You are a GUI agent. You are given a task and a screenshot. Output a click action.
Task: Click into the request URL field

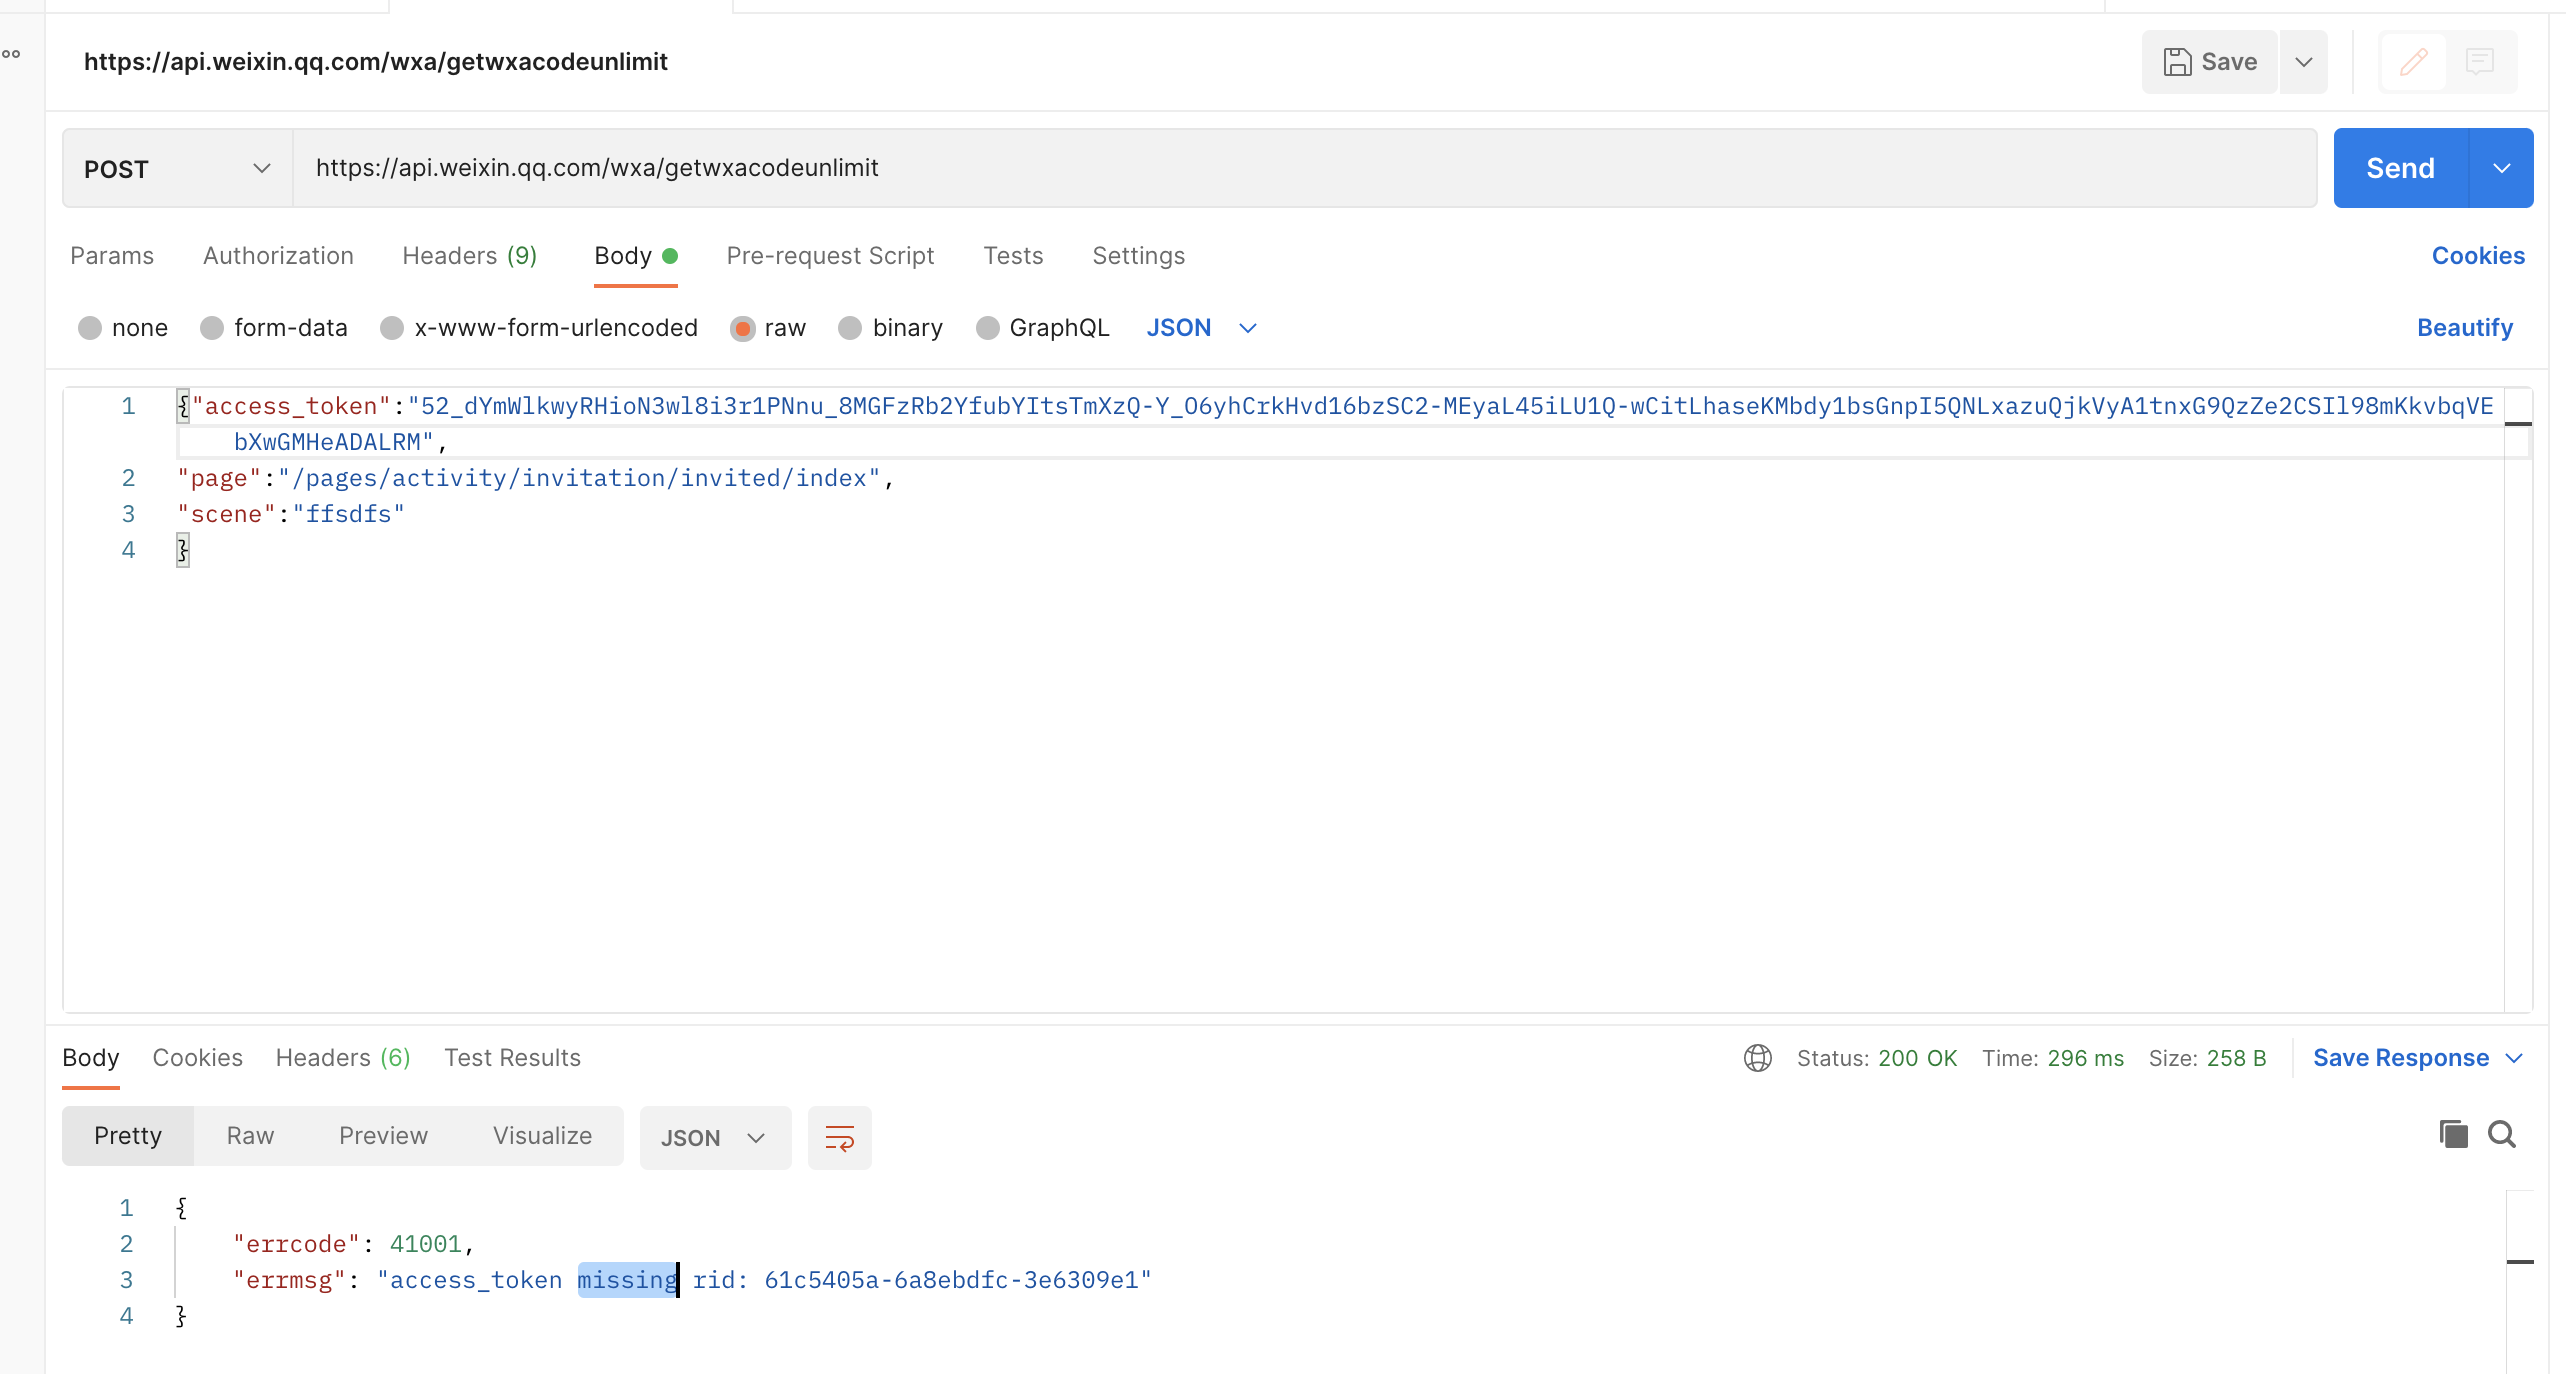(x=1300, y=168)
